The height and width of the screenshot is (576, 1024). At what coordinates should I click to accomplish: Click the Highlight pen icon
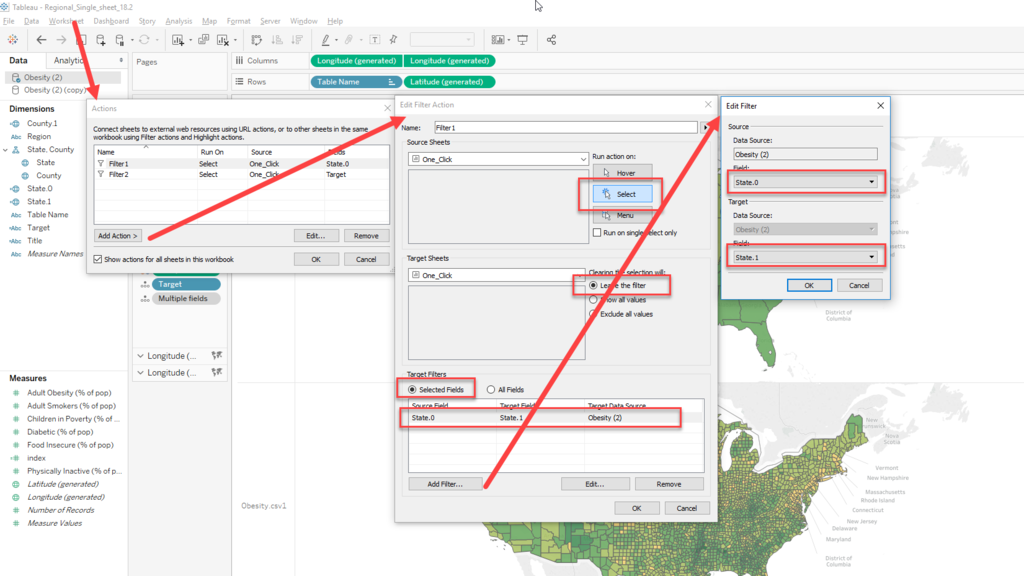click(325, 40)
